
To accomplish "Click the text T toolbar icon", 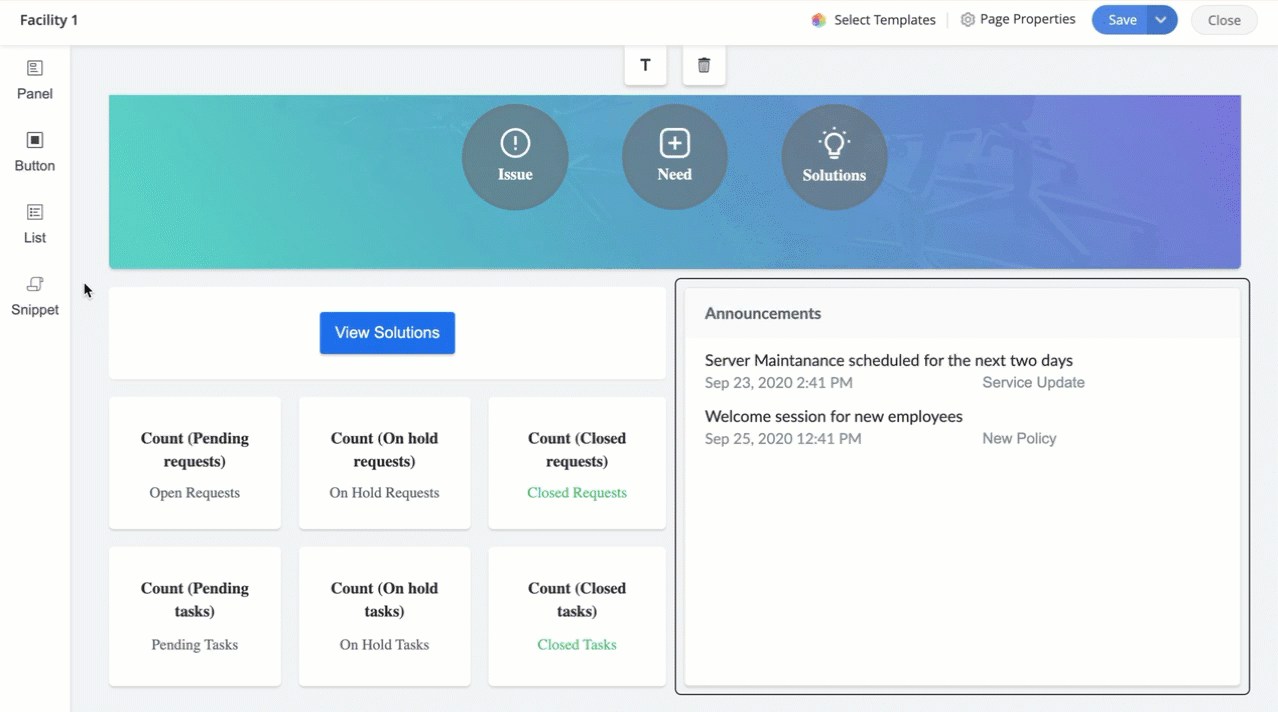I will (x=645, y=66).
